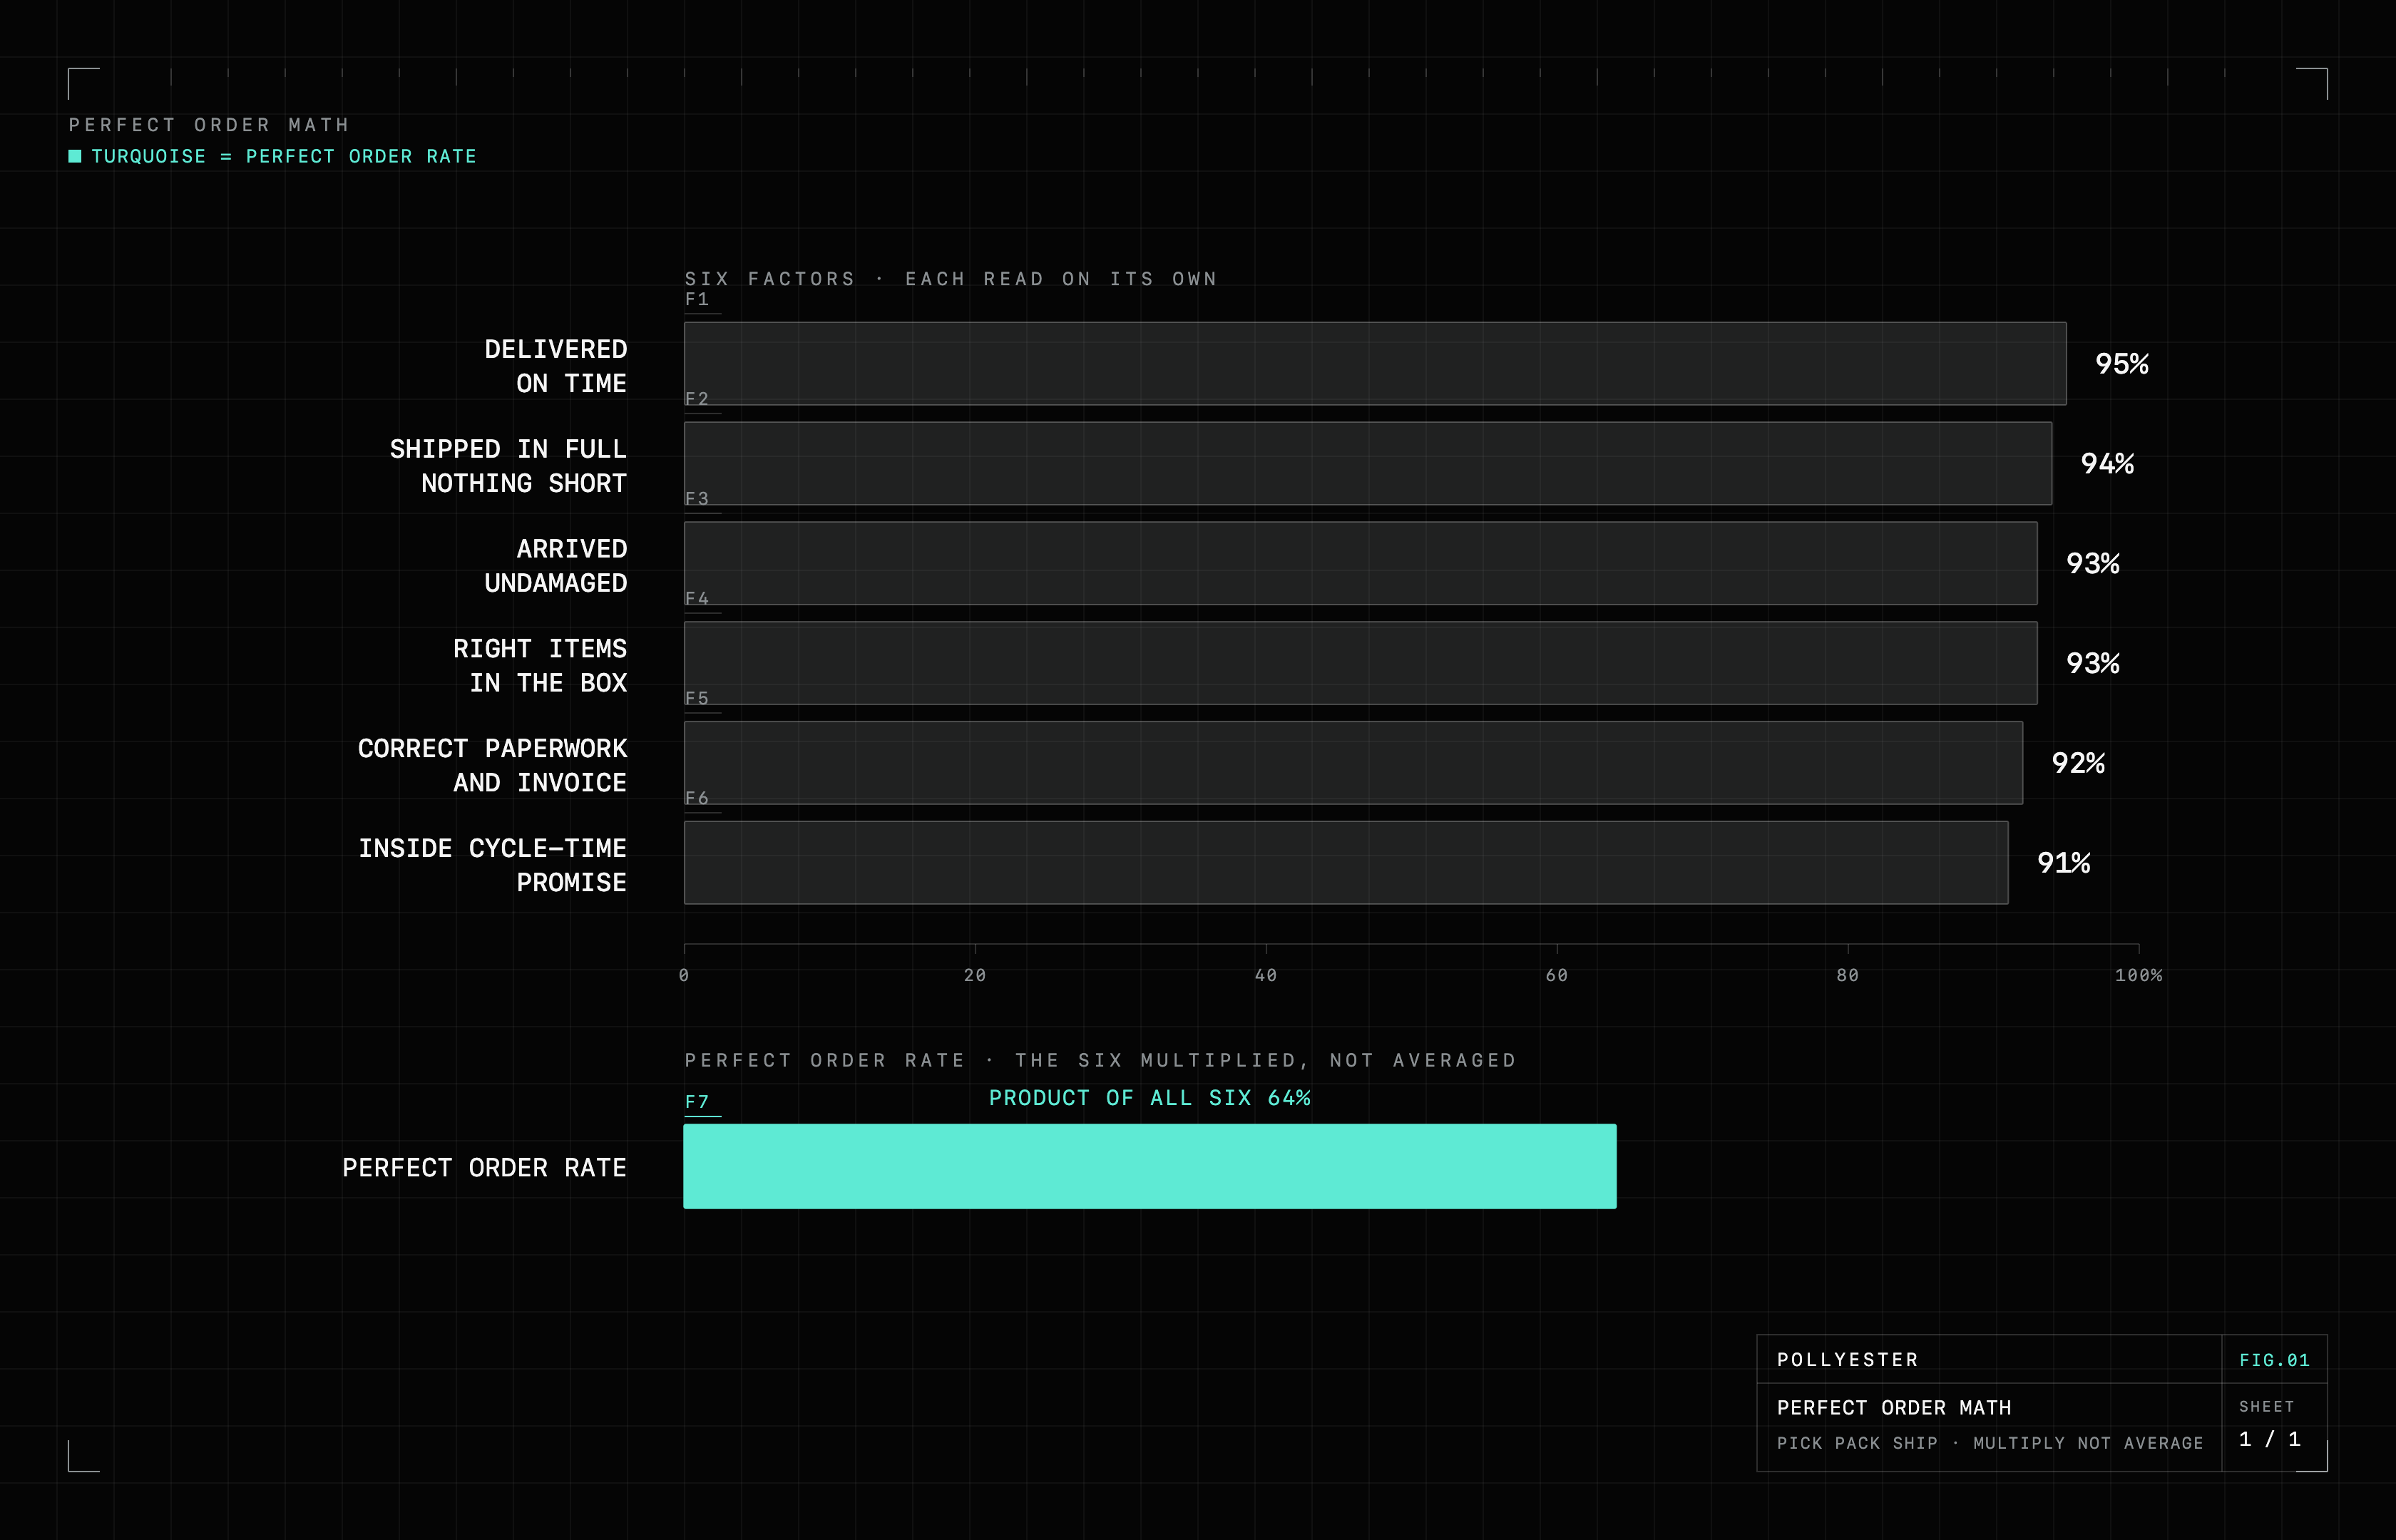
Task: Click the '95%' value label
Action: (x=2122, y=364)
